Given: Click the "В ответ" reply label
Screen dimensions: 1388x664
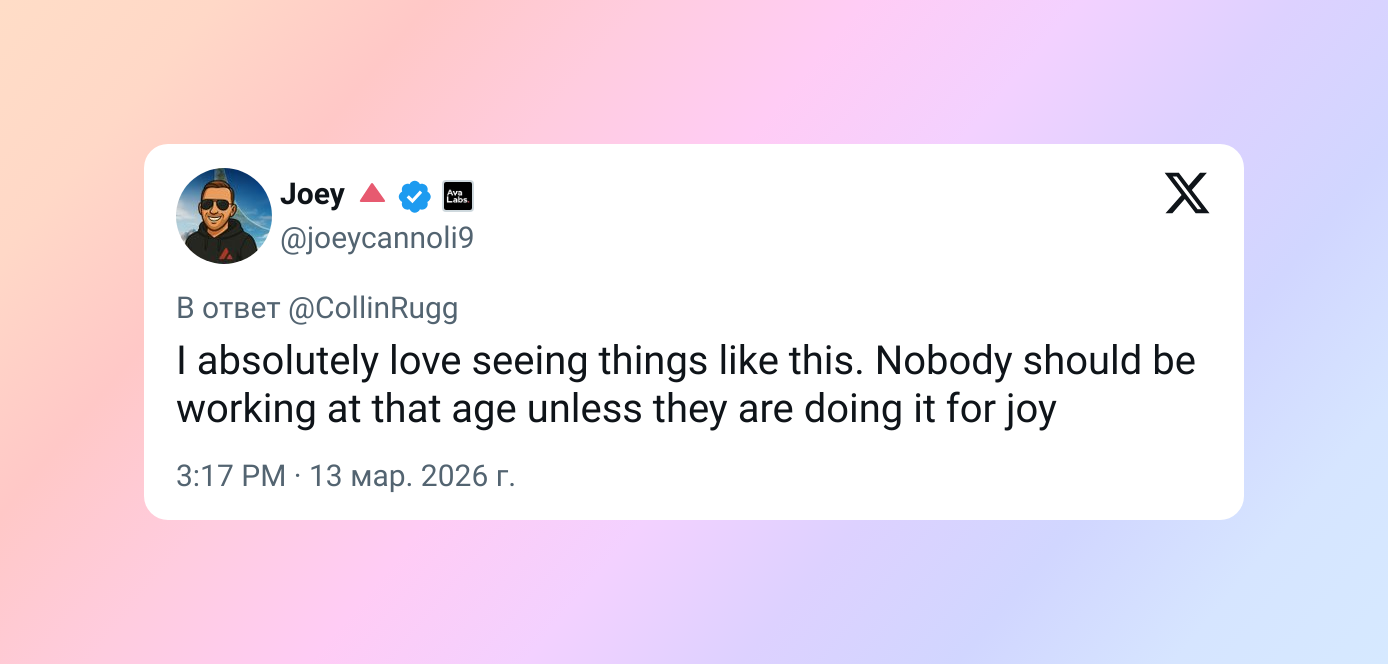Looking at the screenshot, I should point(228,308).
